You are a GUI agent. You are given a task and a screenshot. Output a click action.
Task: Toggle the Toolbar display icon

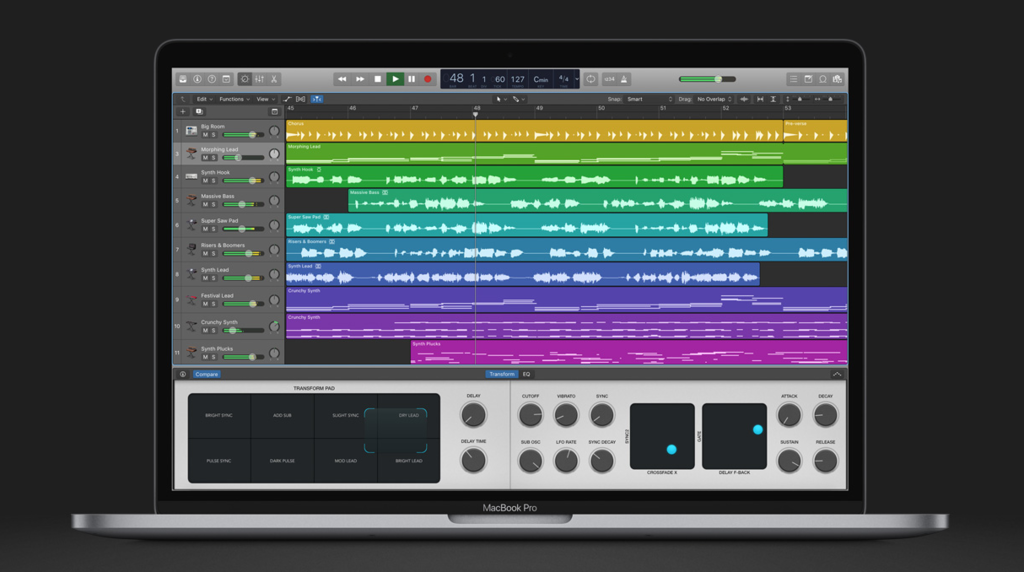227,79
